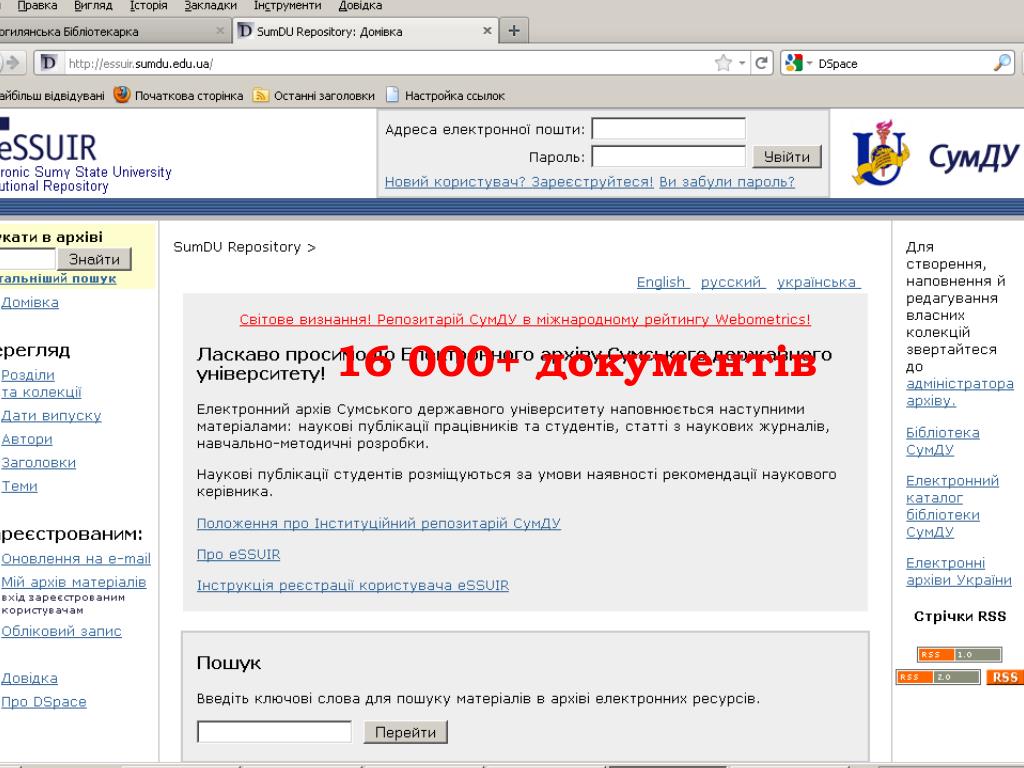Click the Перейти button
The width and height of the screenshot is (1024, 768).
click(406, 732)
